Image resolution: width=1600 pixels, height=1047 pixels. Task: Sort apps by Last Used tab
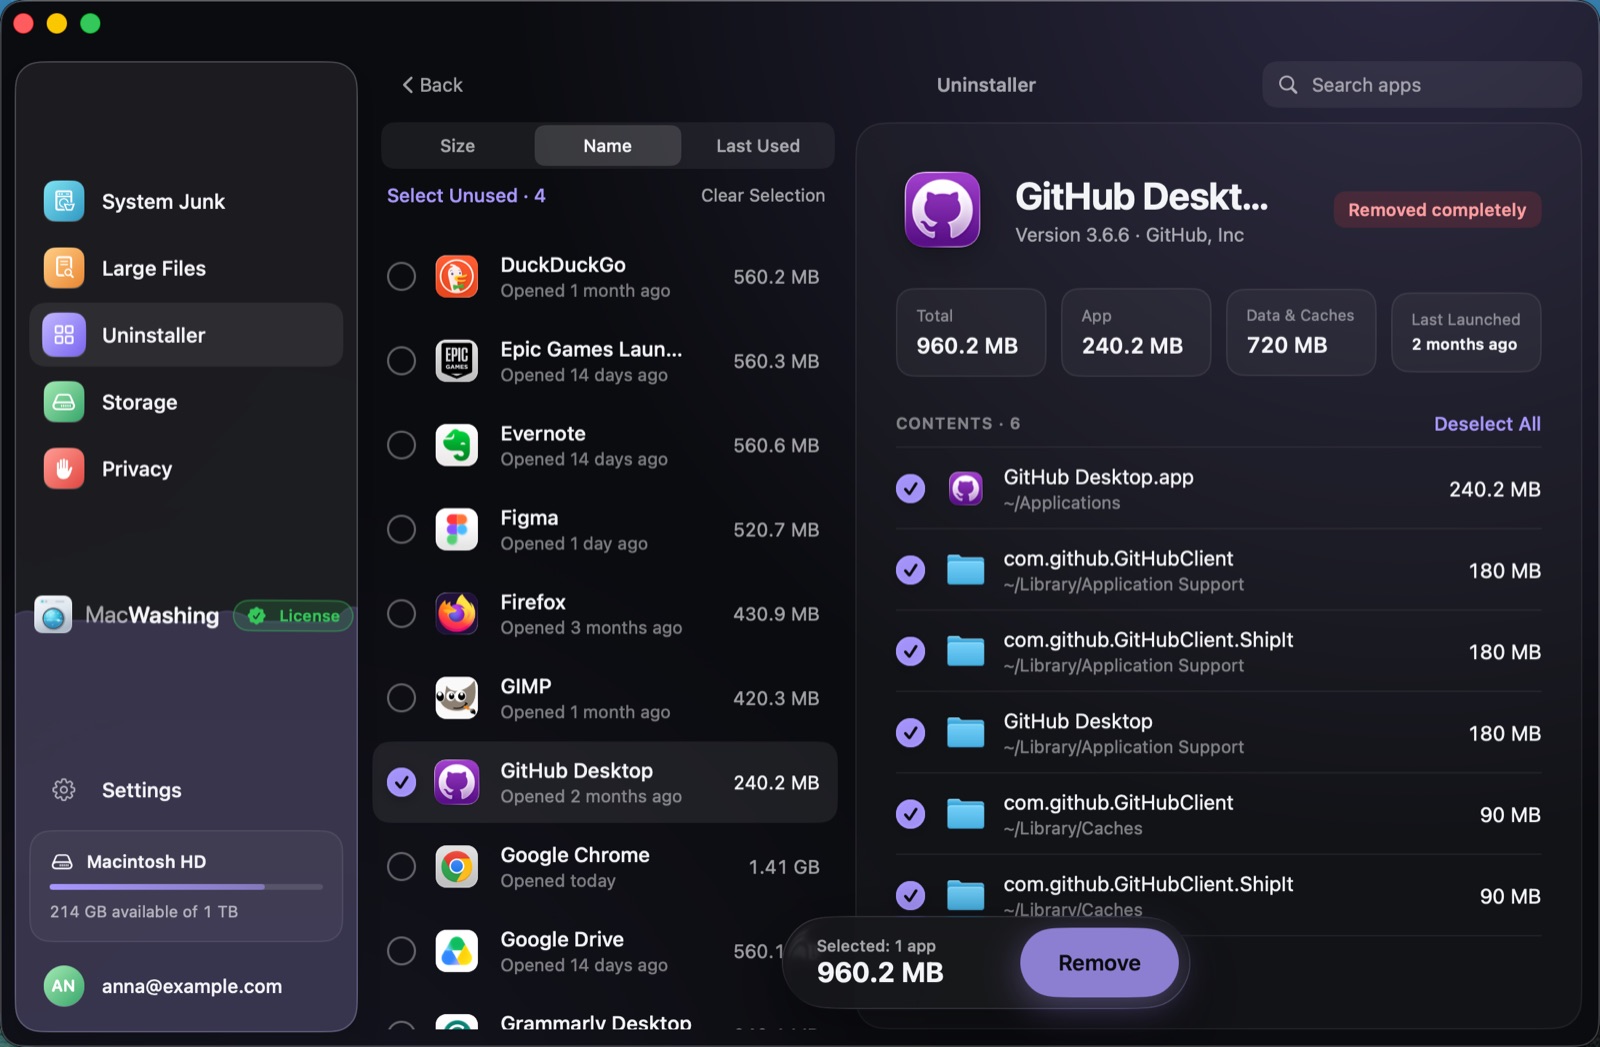click(758, 146)
